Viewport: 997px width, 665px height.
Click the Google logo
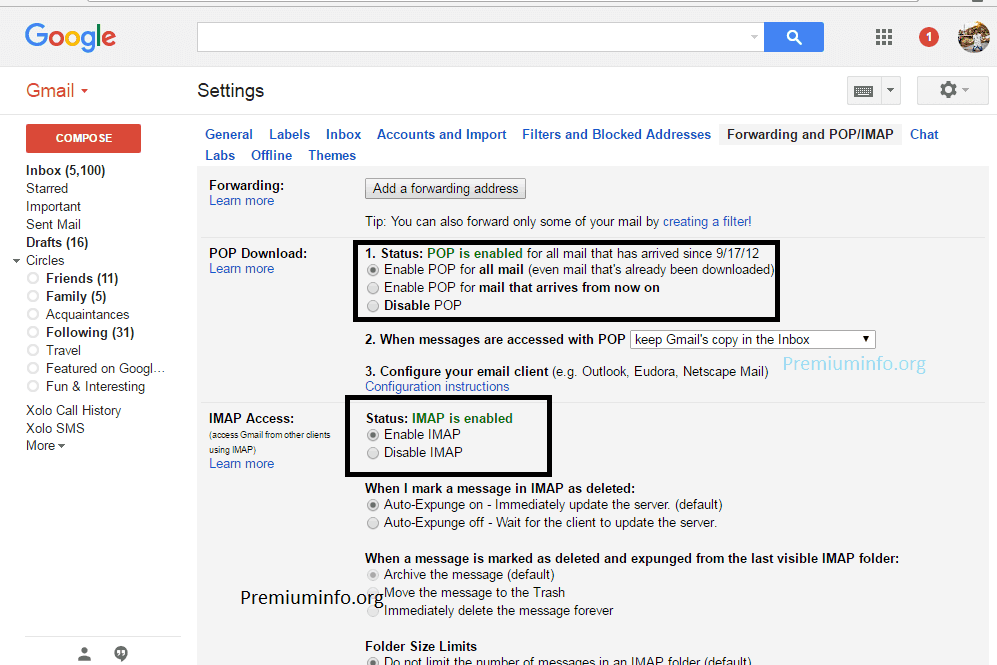pyautogui.click(x=68, y=37)
